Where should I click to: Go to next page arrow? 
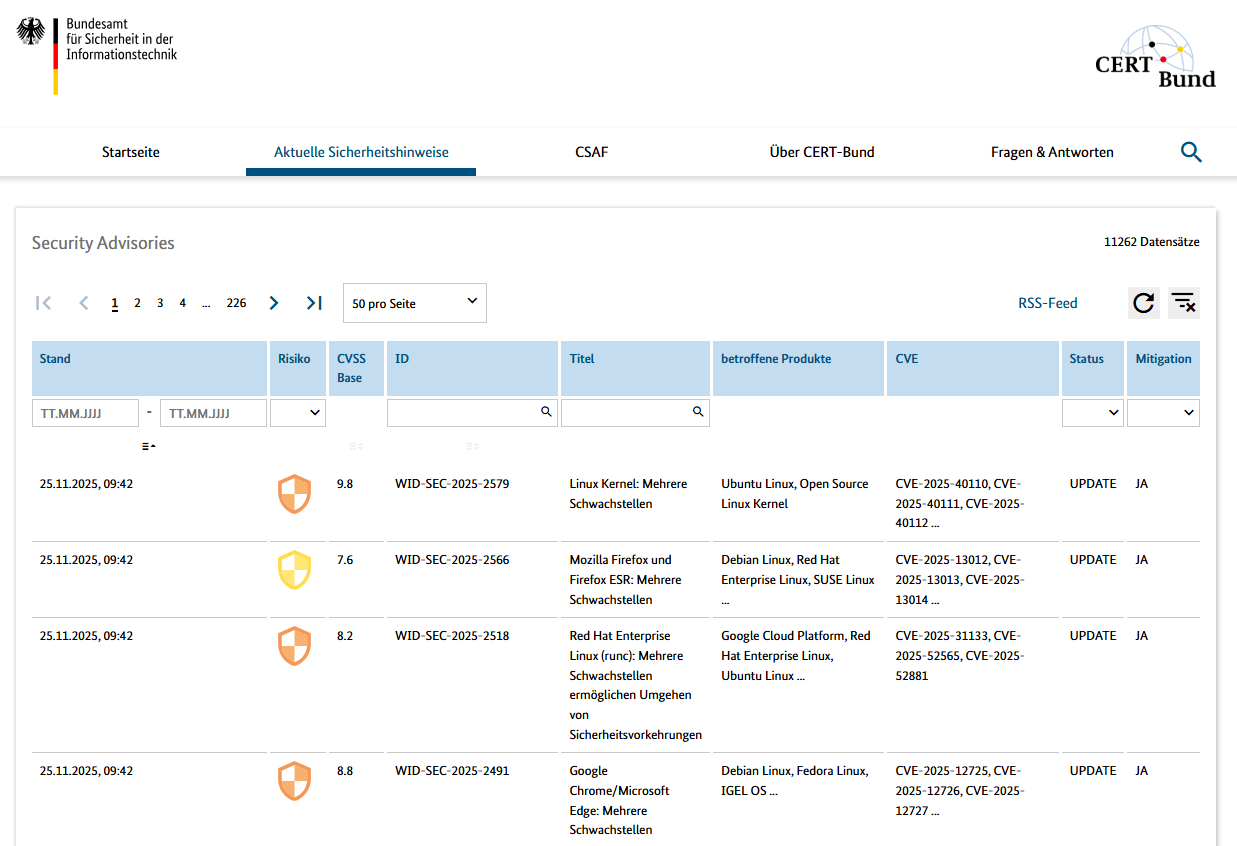274,303
